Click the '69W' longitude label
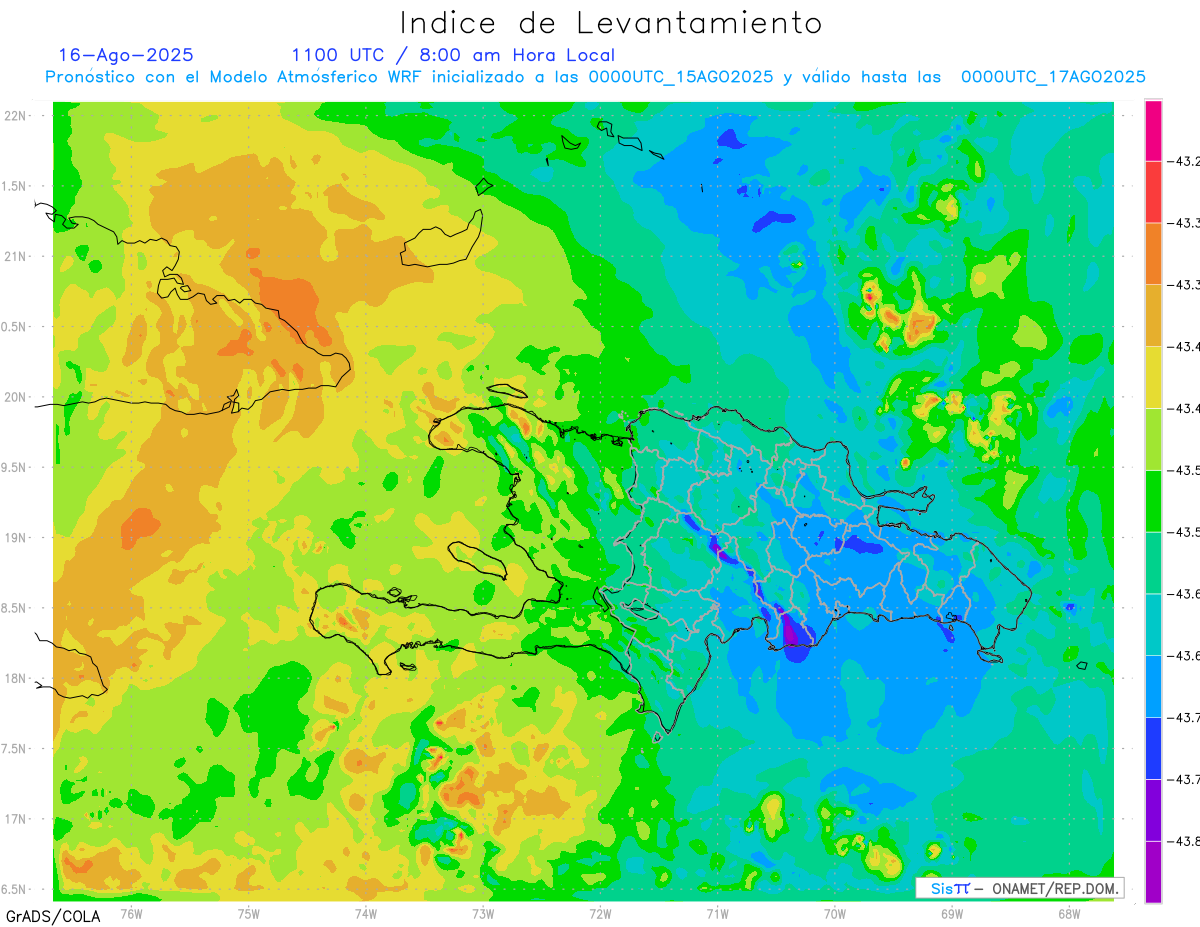1200x927 pixels. (x=951, y=912)
